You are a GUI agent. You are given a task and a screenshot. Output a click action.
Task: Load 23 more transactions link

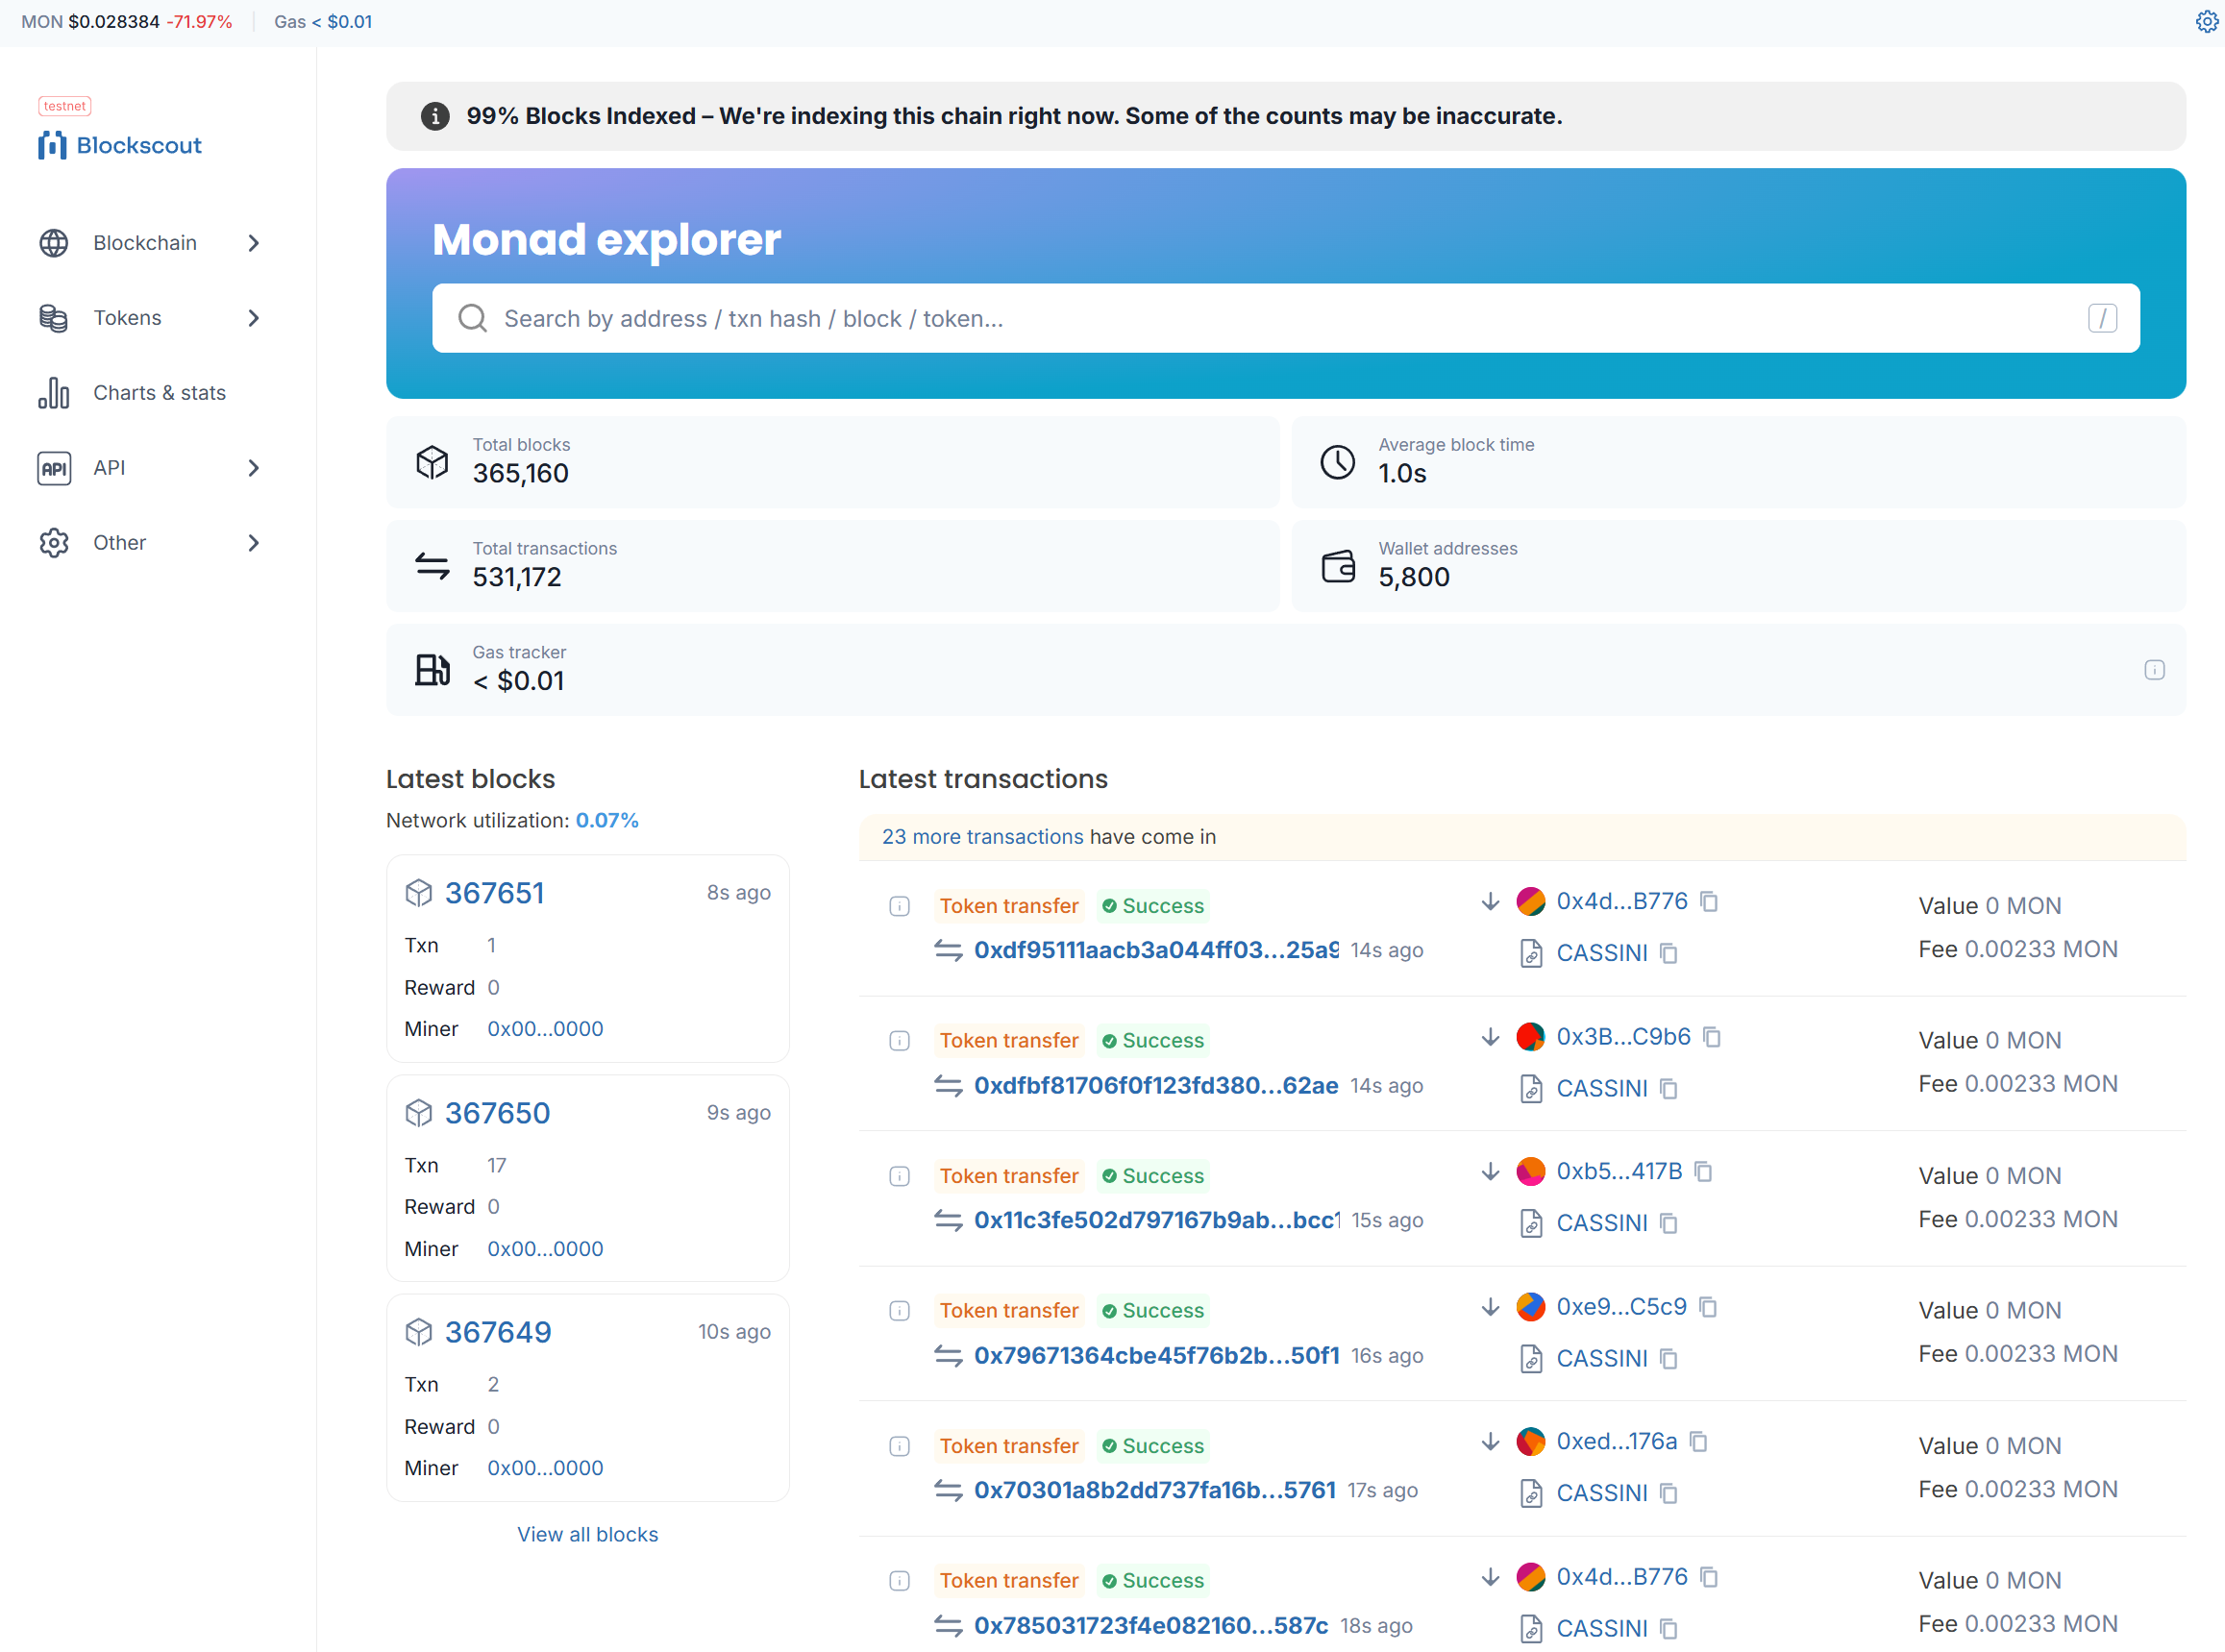[x=981, y=836]
